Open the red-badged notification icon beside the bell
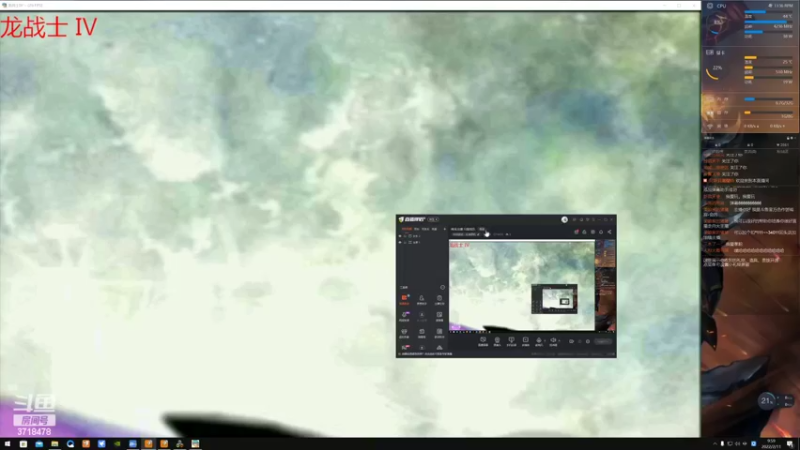The width and height of the screenshot is (800, 450). pyautogui.click(x=577, y=232)
